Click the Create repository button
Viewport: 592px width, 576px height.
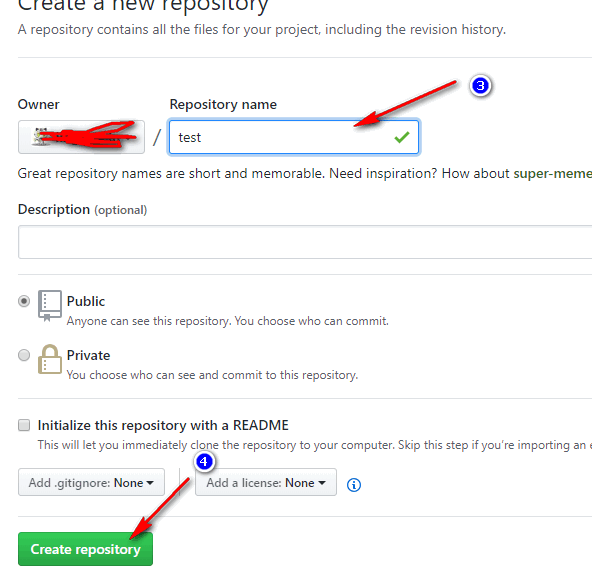click(x=85, y=549)
